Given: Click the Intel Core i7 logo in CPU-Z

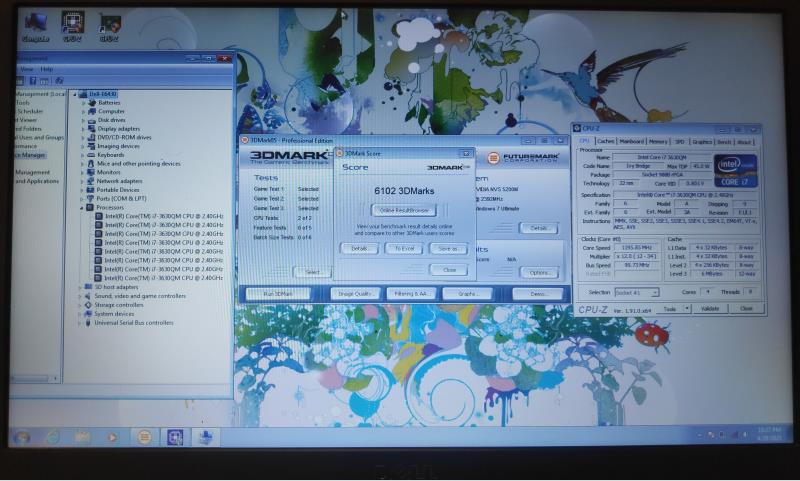Looking at the screenshot, I should 735,171.
